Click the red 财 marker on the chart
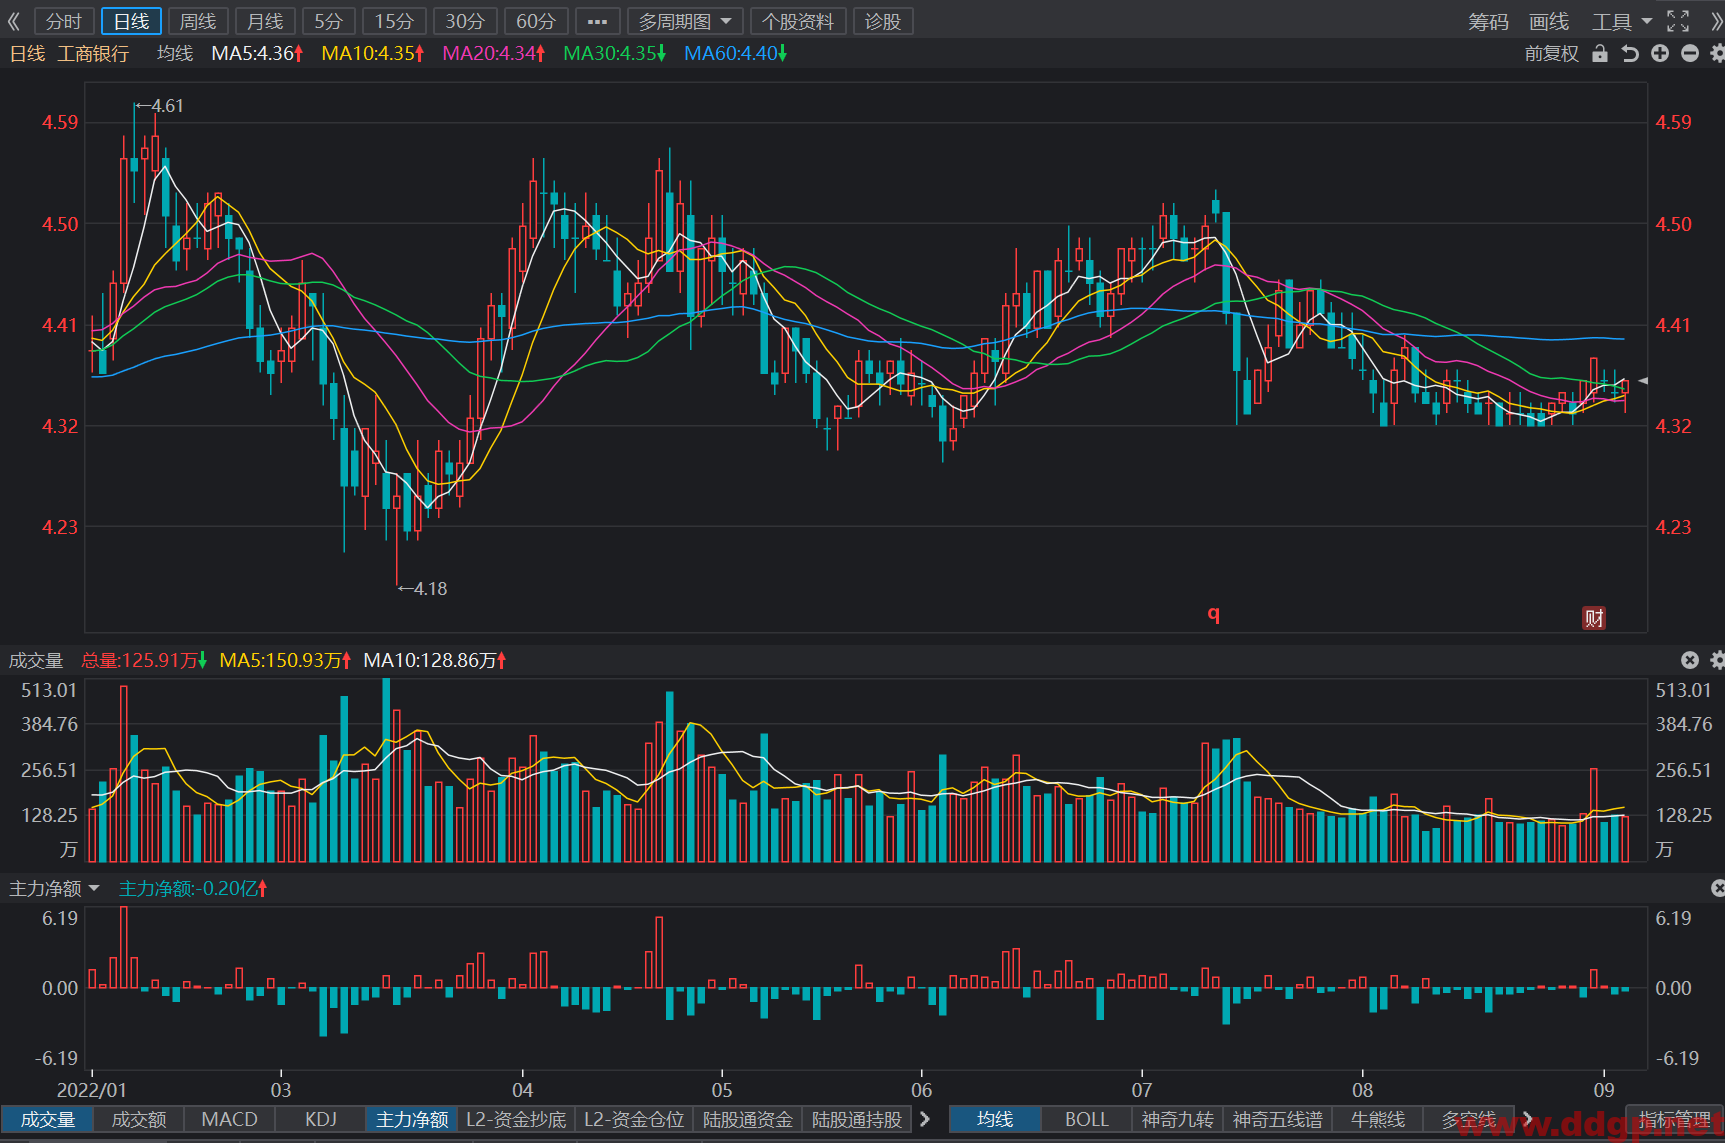 click(x=1594, y=618)
